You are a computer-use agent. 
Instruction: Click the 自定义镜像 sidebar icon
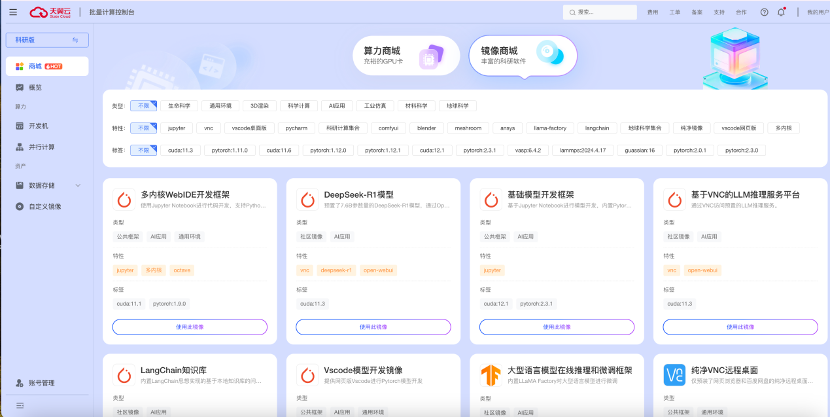coord(20,206)
